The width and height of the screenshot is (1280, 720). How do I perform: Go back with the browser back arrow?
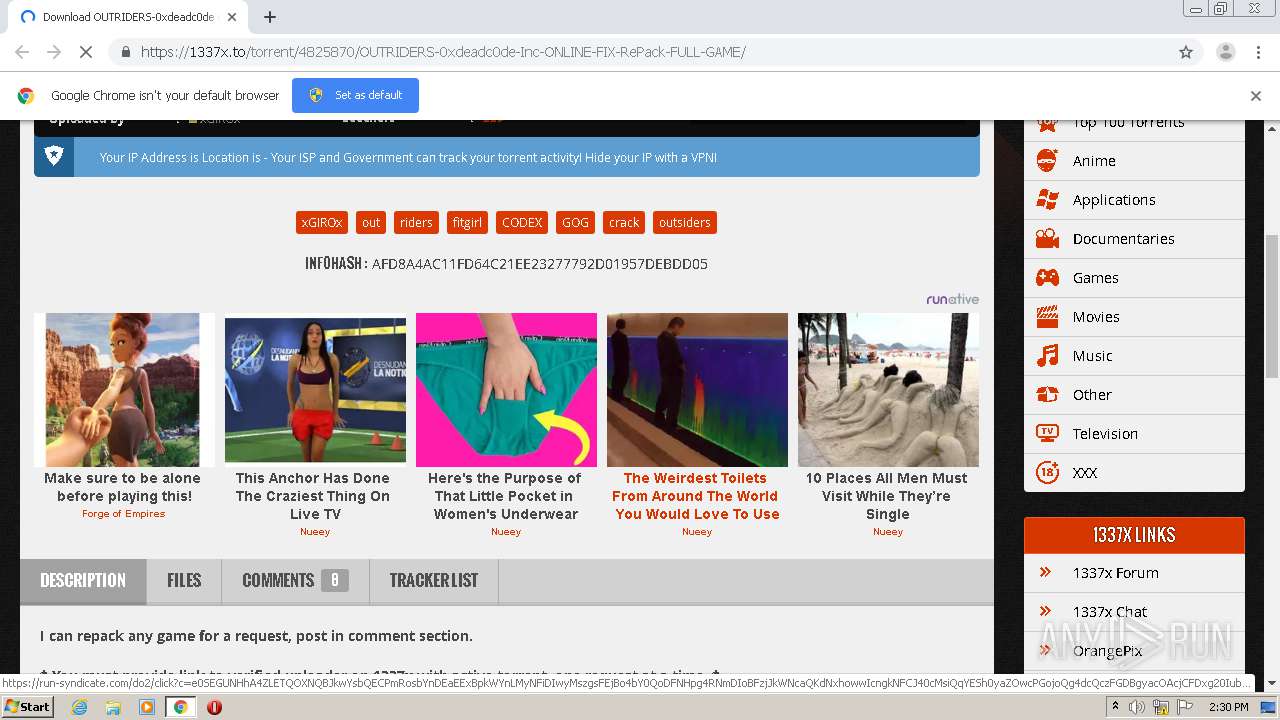tap(22, 52)
